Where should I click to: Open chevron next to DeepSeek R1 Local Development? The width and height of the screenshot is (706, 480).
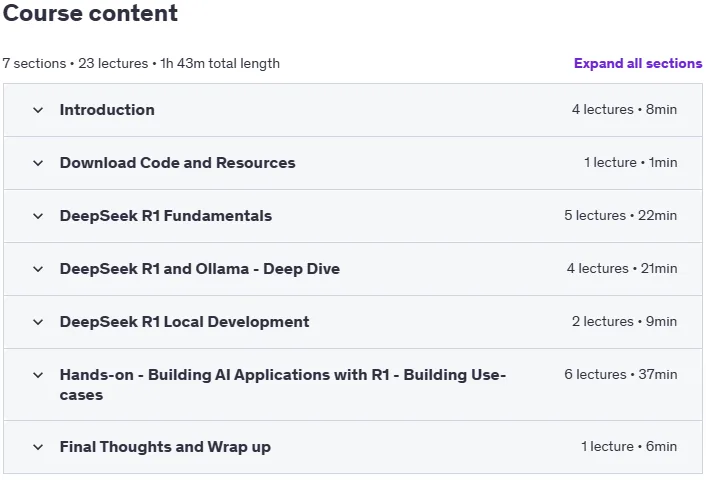click(x=38, y=322)
